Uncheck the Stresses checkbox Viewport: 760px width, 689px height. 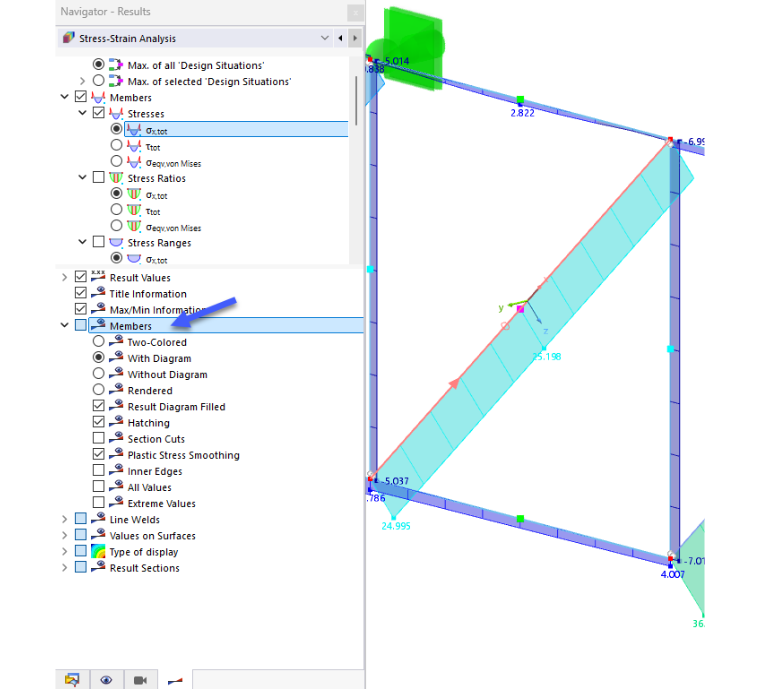pyautogui.click(x=98, y=113)
